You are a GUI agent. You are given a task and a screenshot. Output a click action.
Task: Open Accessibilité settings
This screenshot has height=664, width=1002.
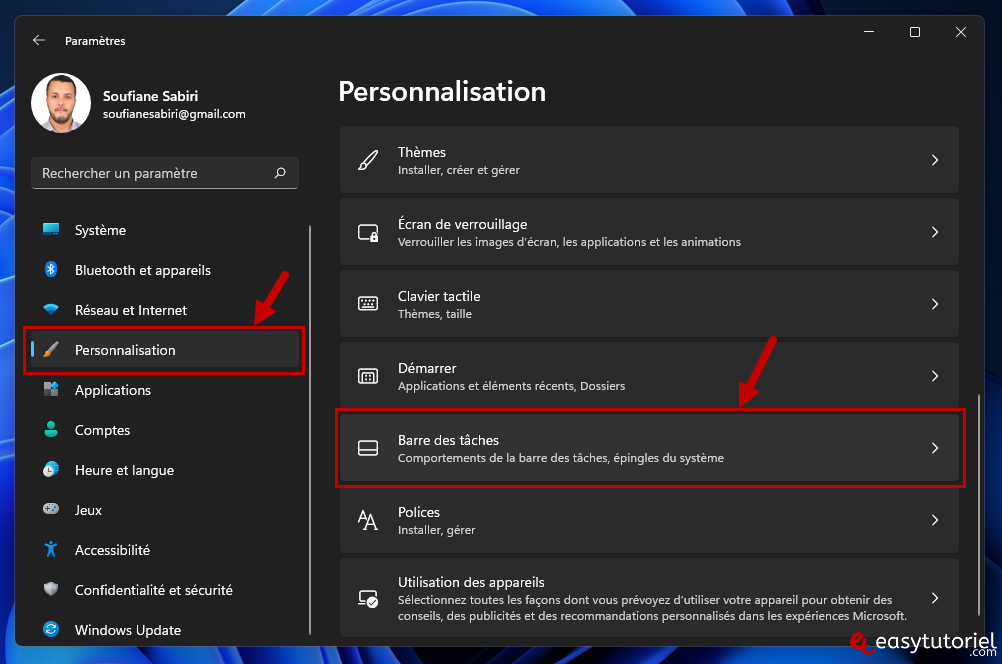pyautogui.click(x=165, y=550)
